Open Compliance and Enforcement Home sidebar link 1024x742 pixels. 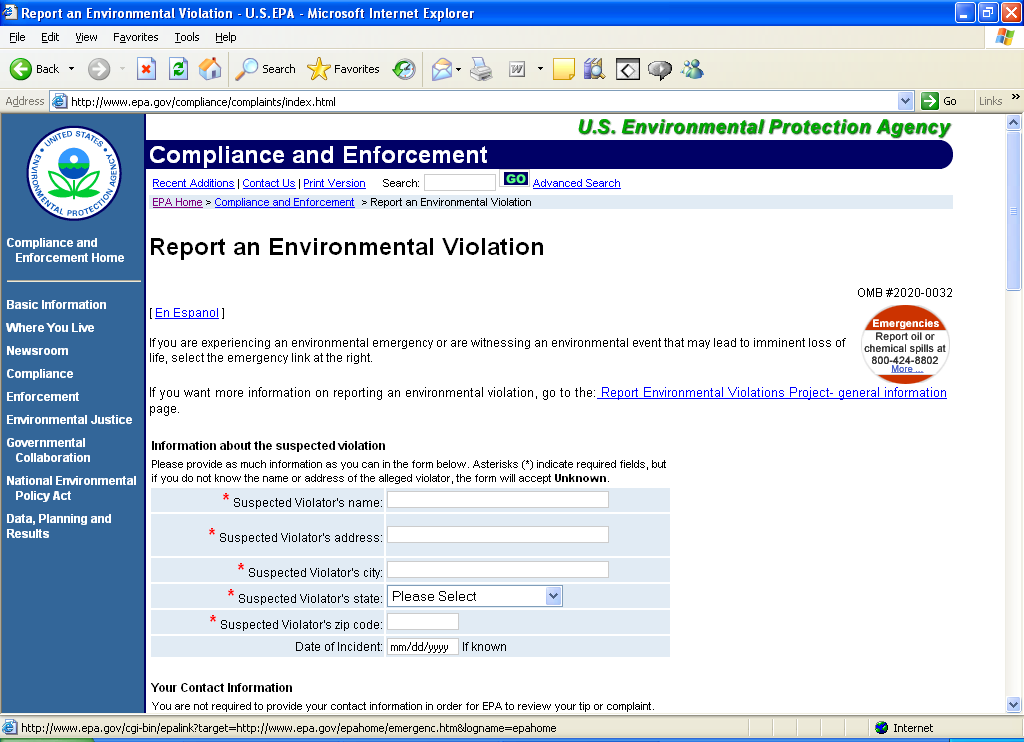(65, 250)
